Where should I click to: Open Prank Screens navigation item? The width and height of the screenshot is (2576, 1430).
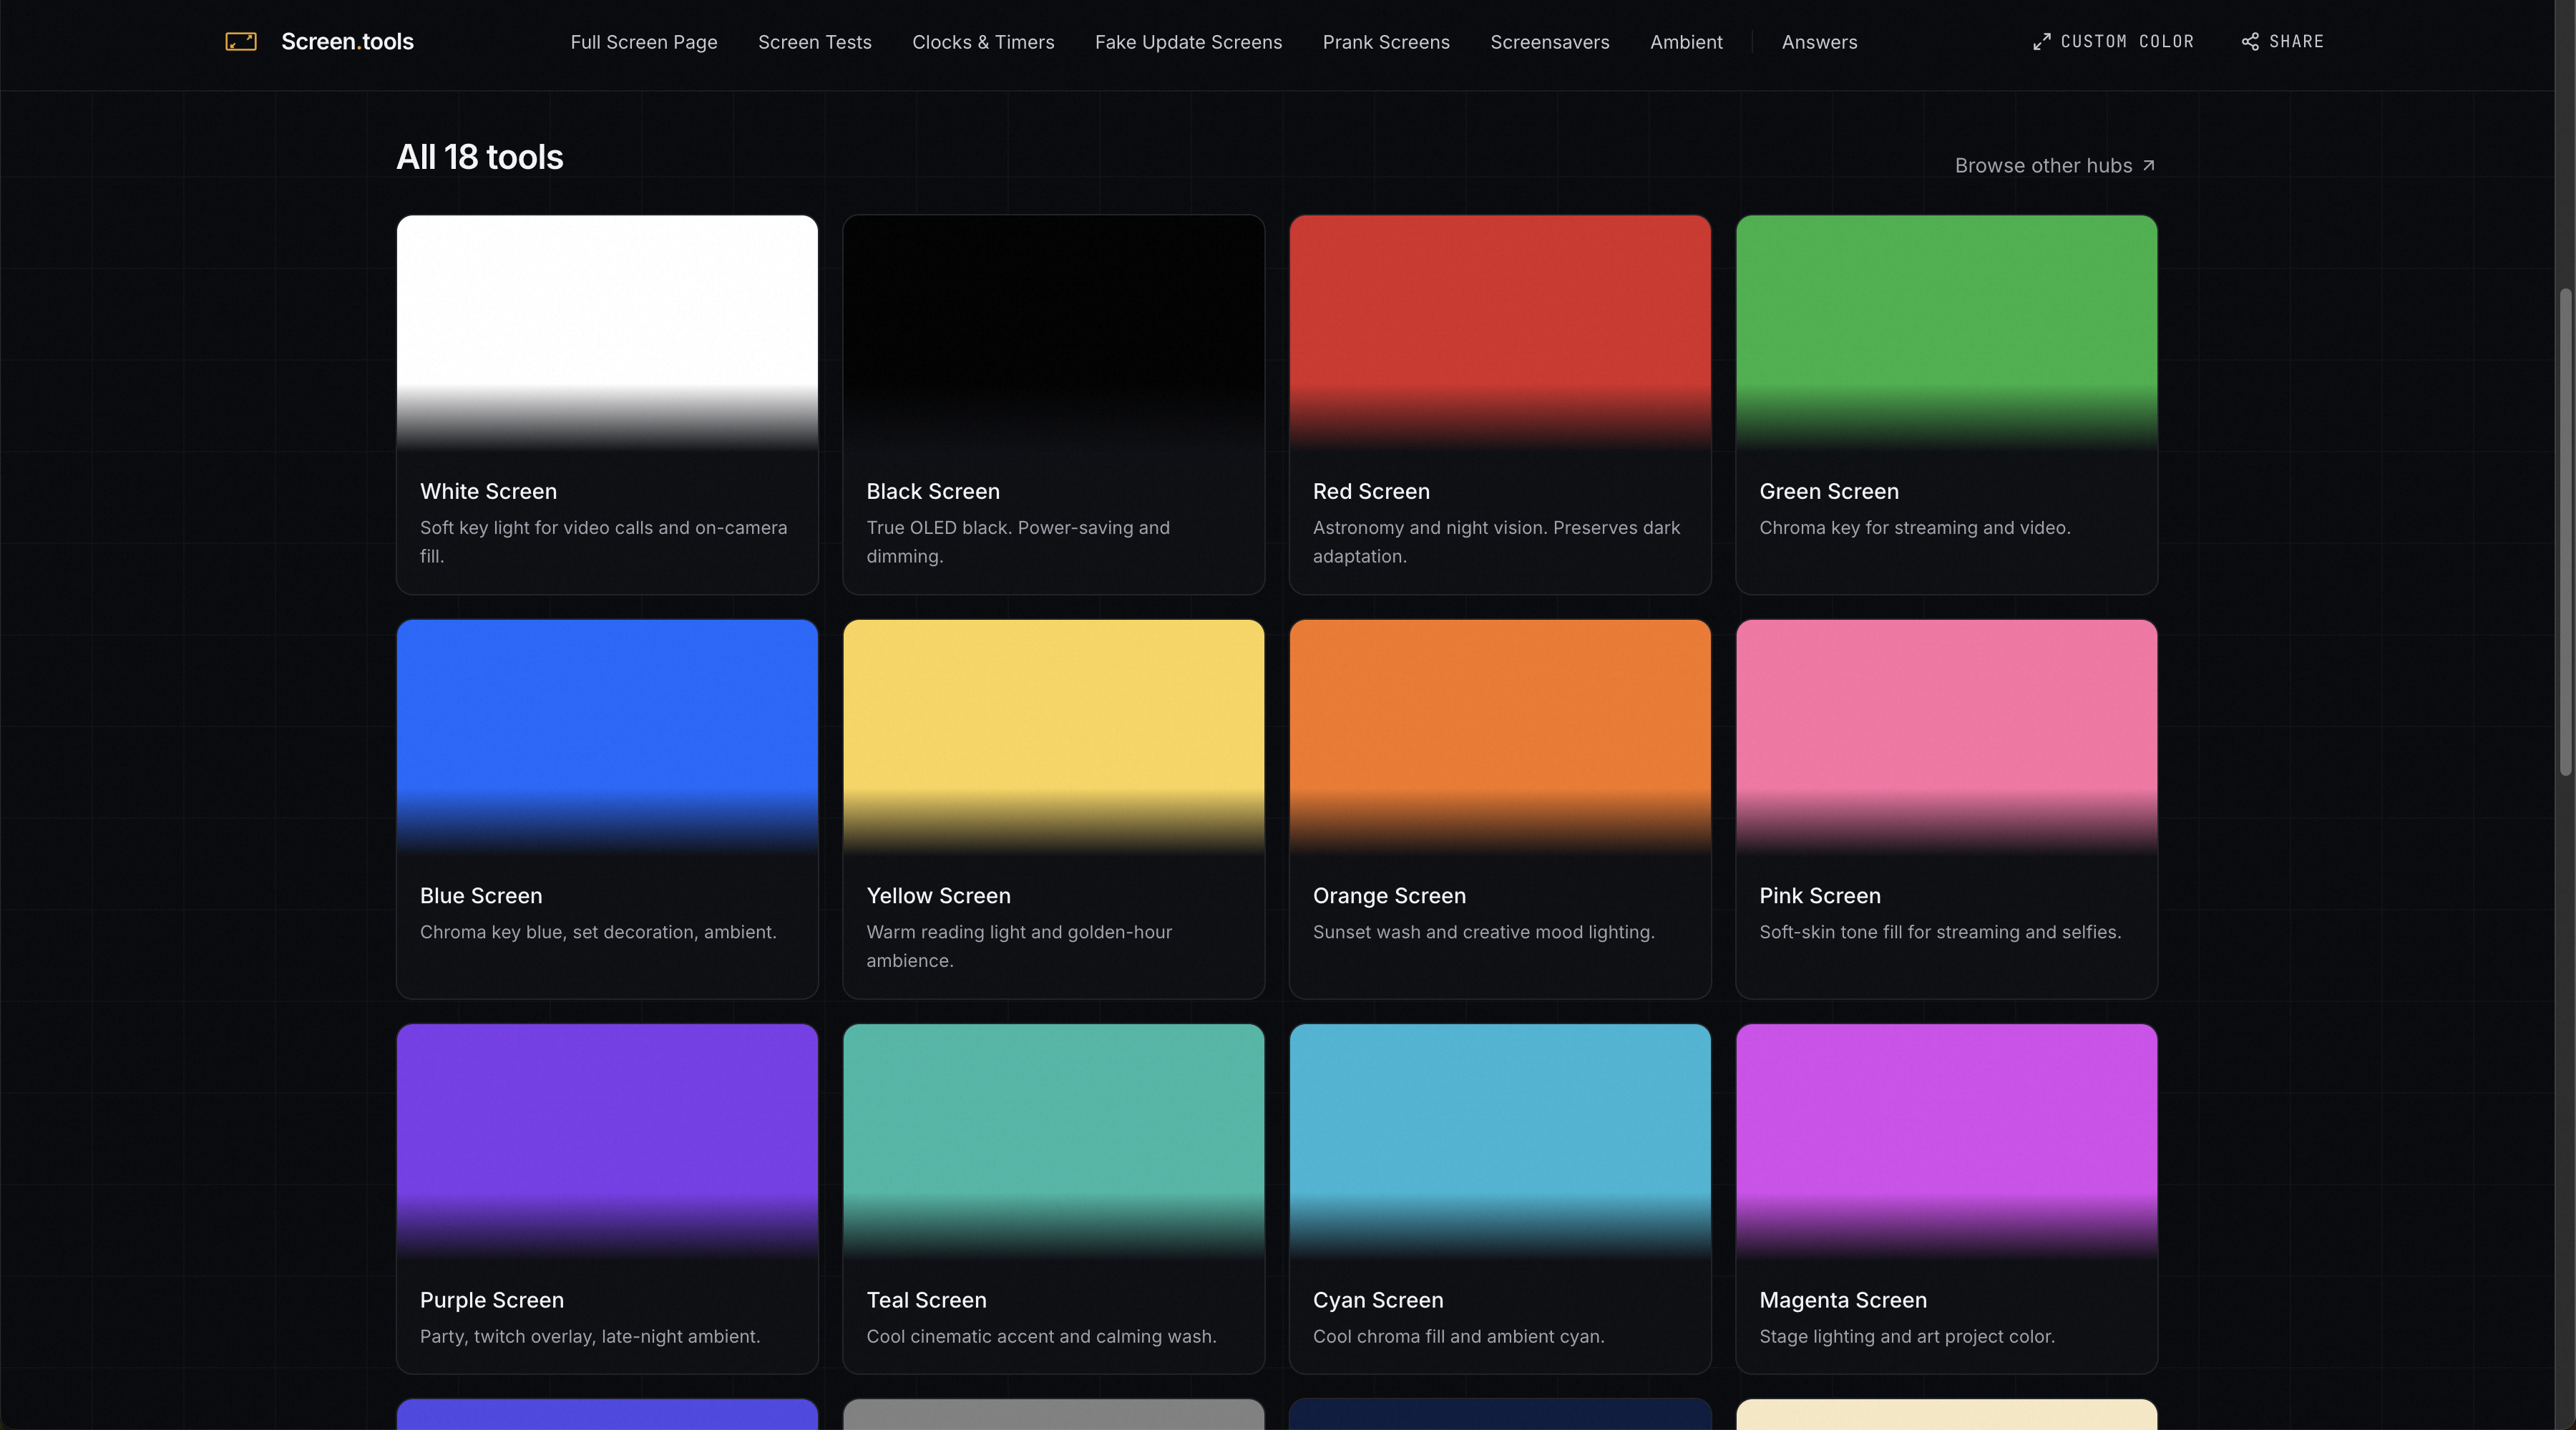(1386, 42)
